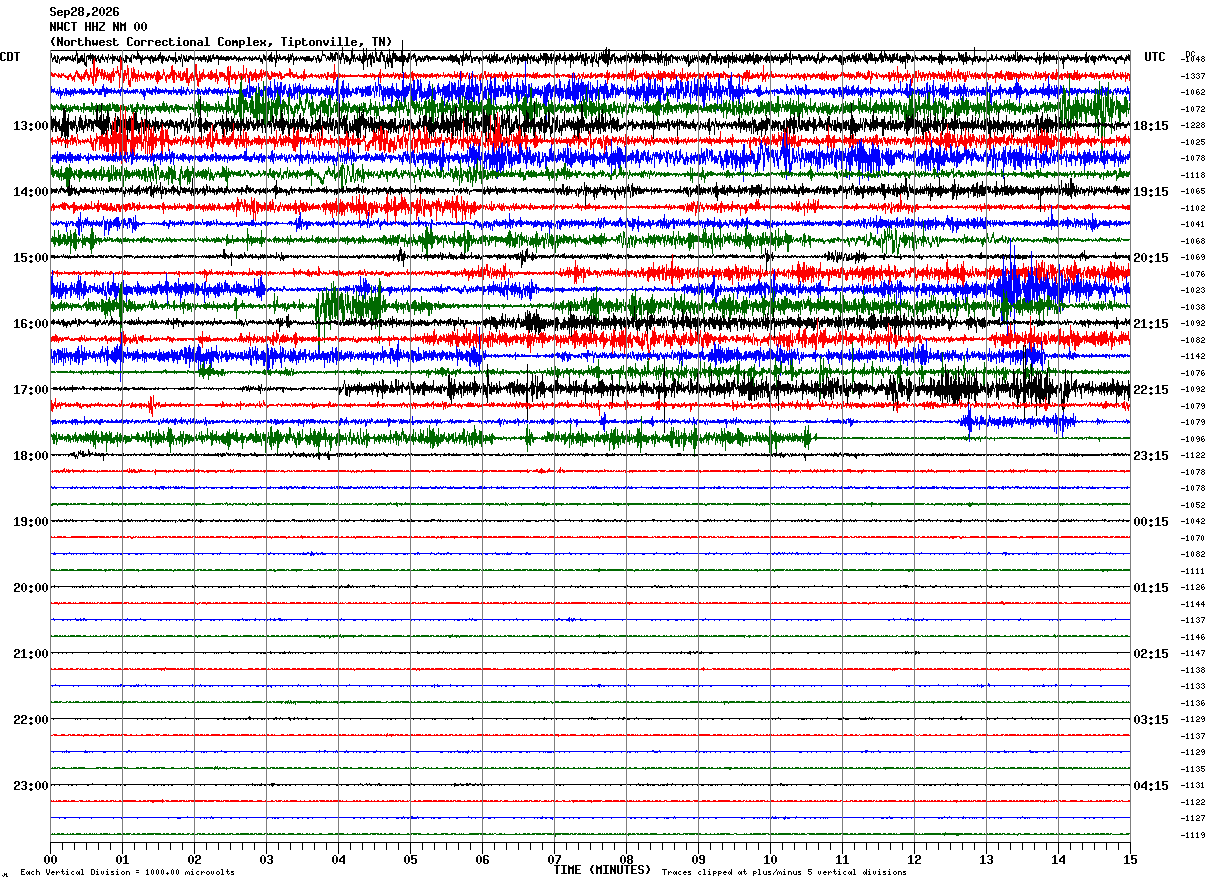Select the 22:15 UTC time label
This screenshot has width=1210, height=886.
[1151, 390]
